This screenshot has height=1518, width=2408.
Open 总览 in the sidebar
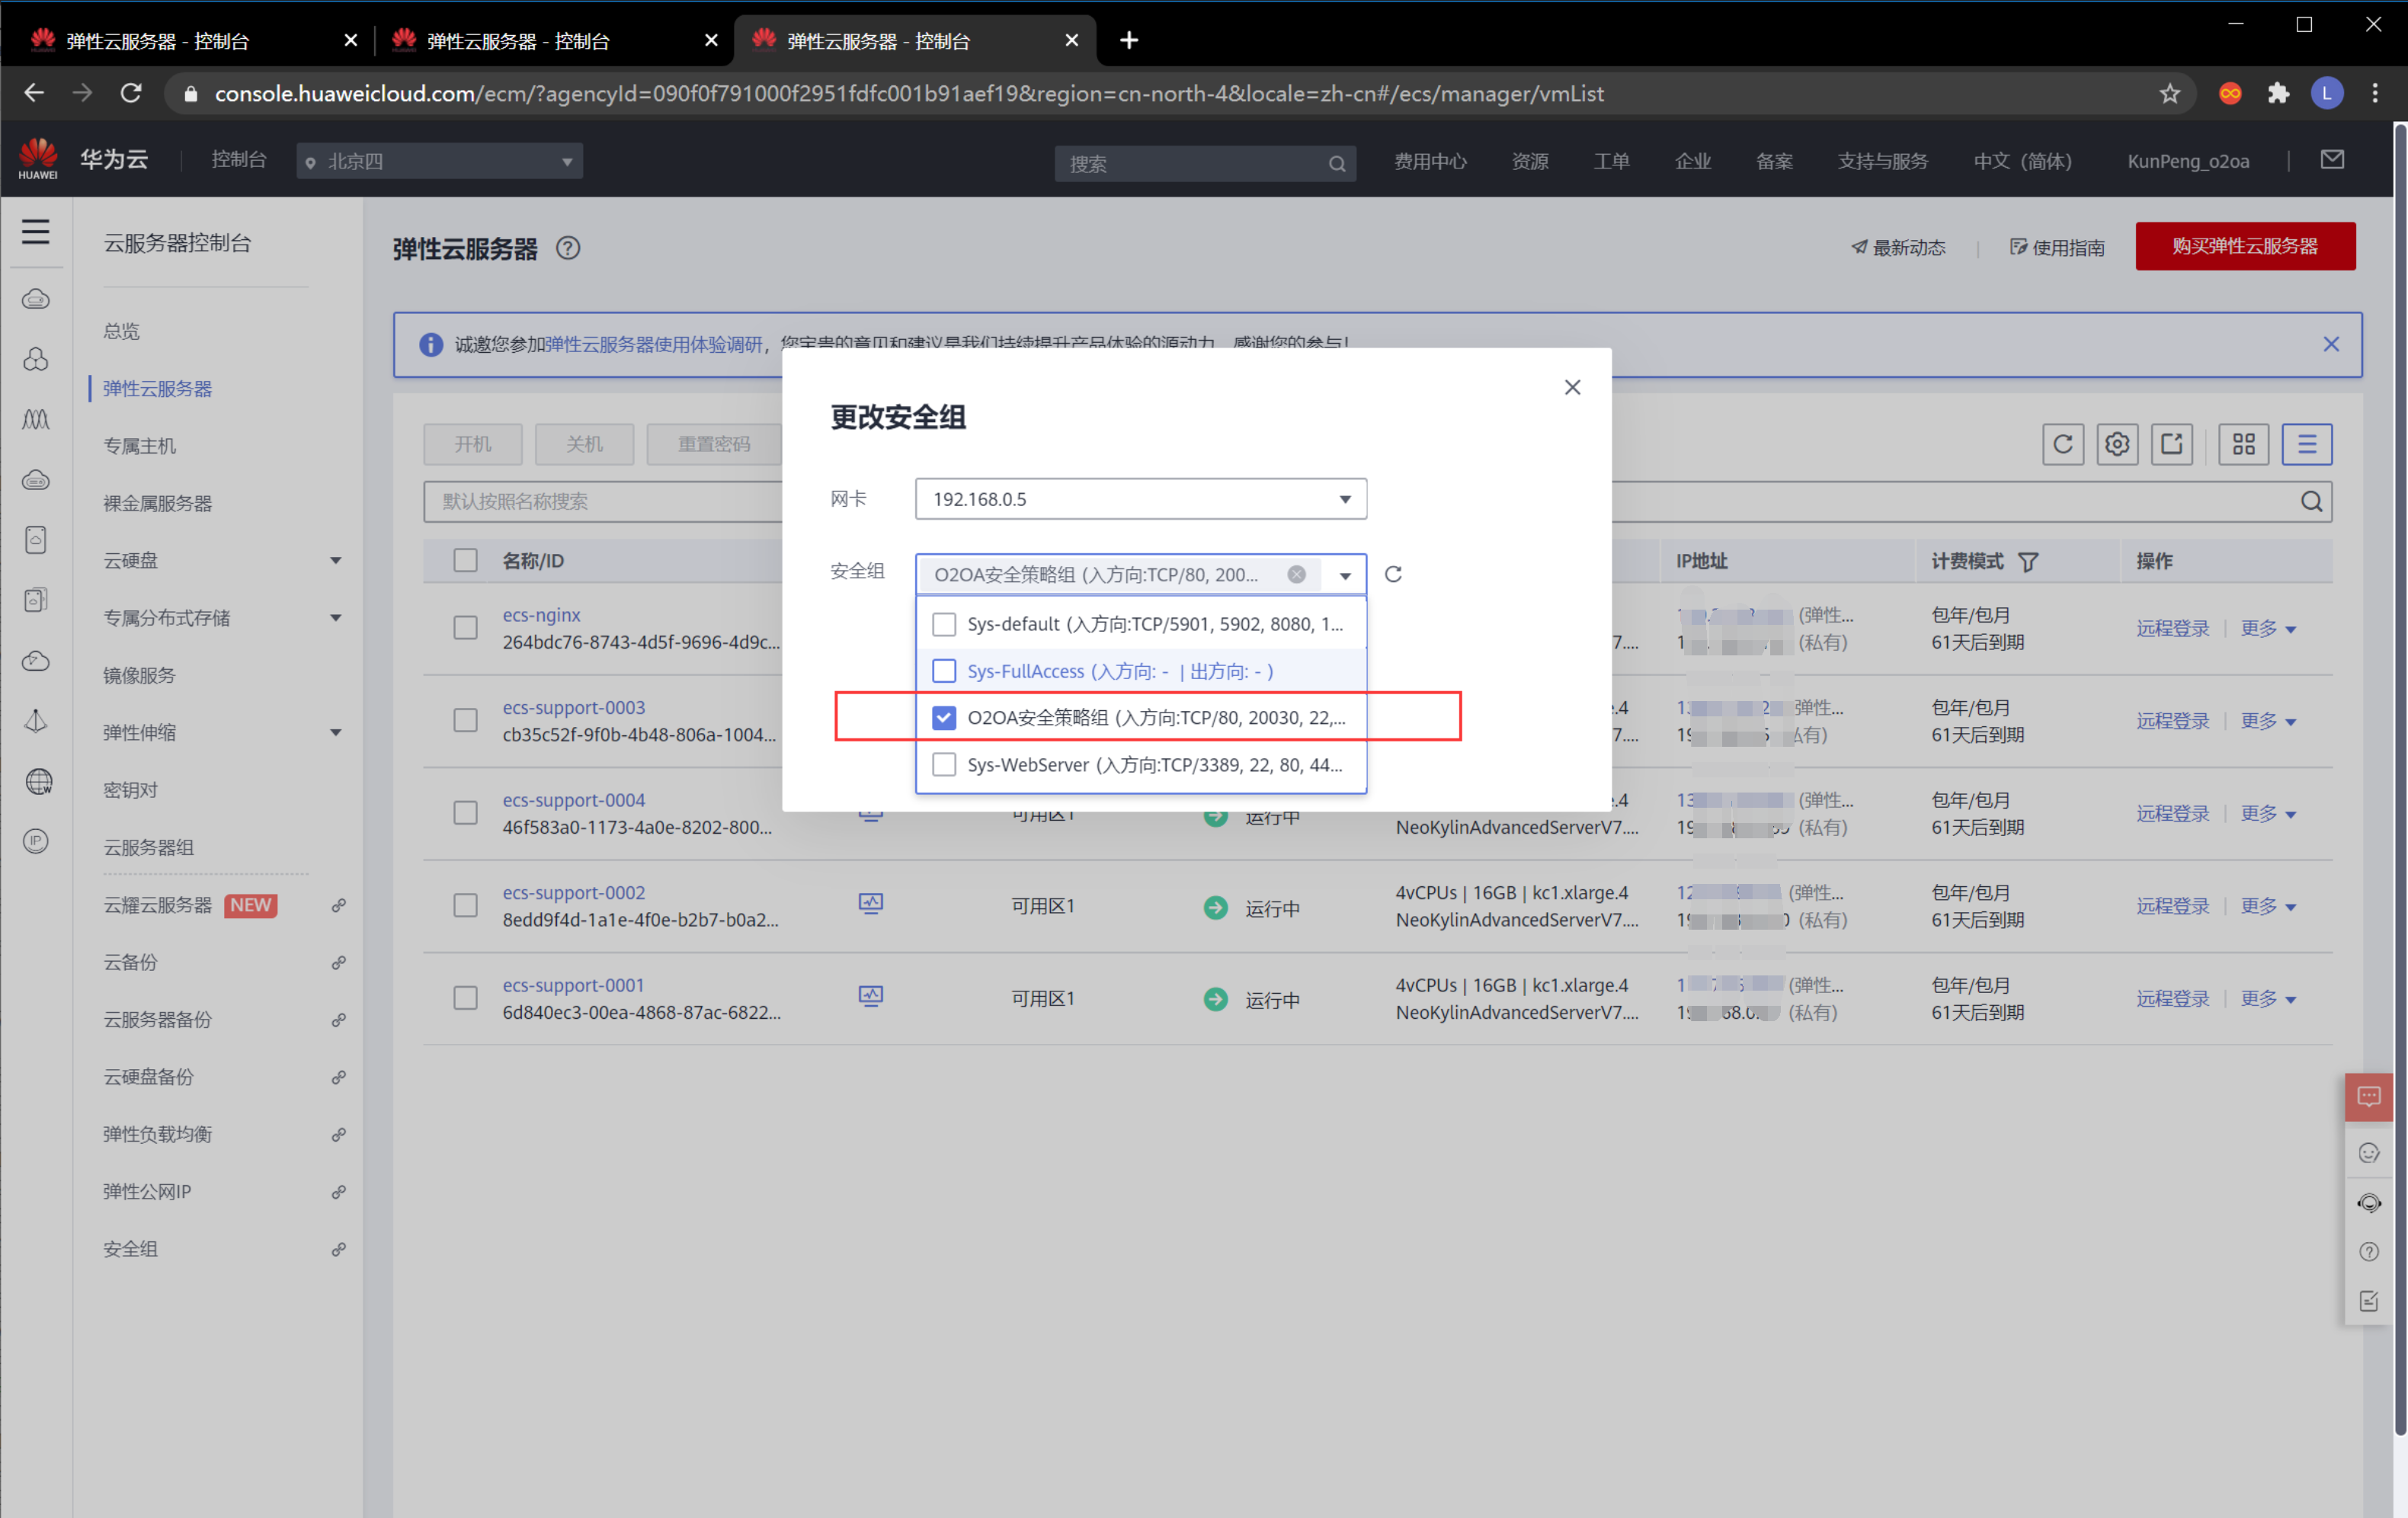coord(122,331)
